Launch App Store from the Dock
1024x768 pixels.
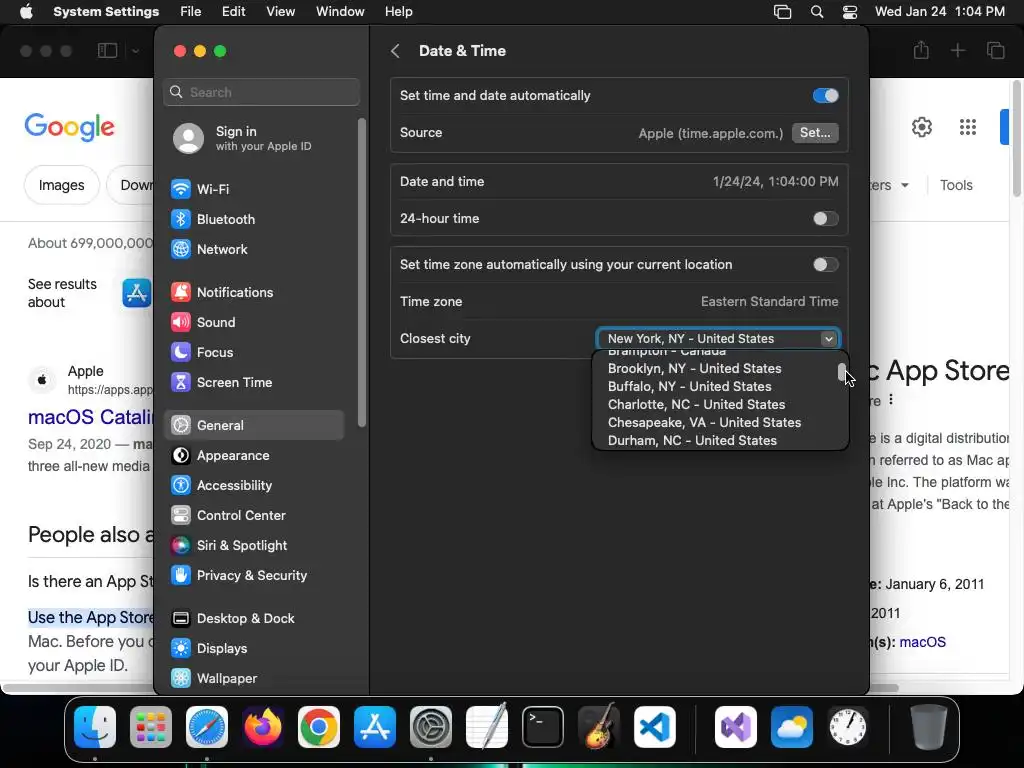coord(375,727)
